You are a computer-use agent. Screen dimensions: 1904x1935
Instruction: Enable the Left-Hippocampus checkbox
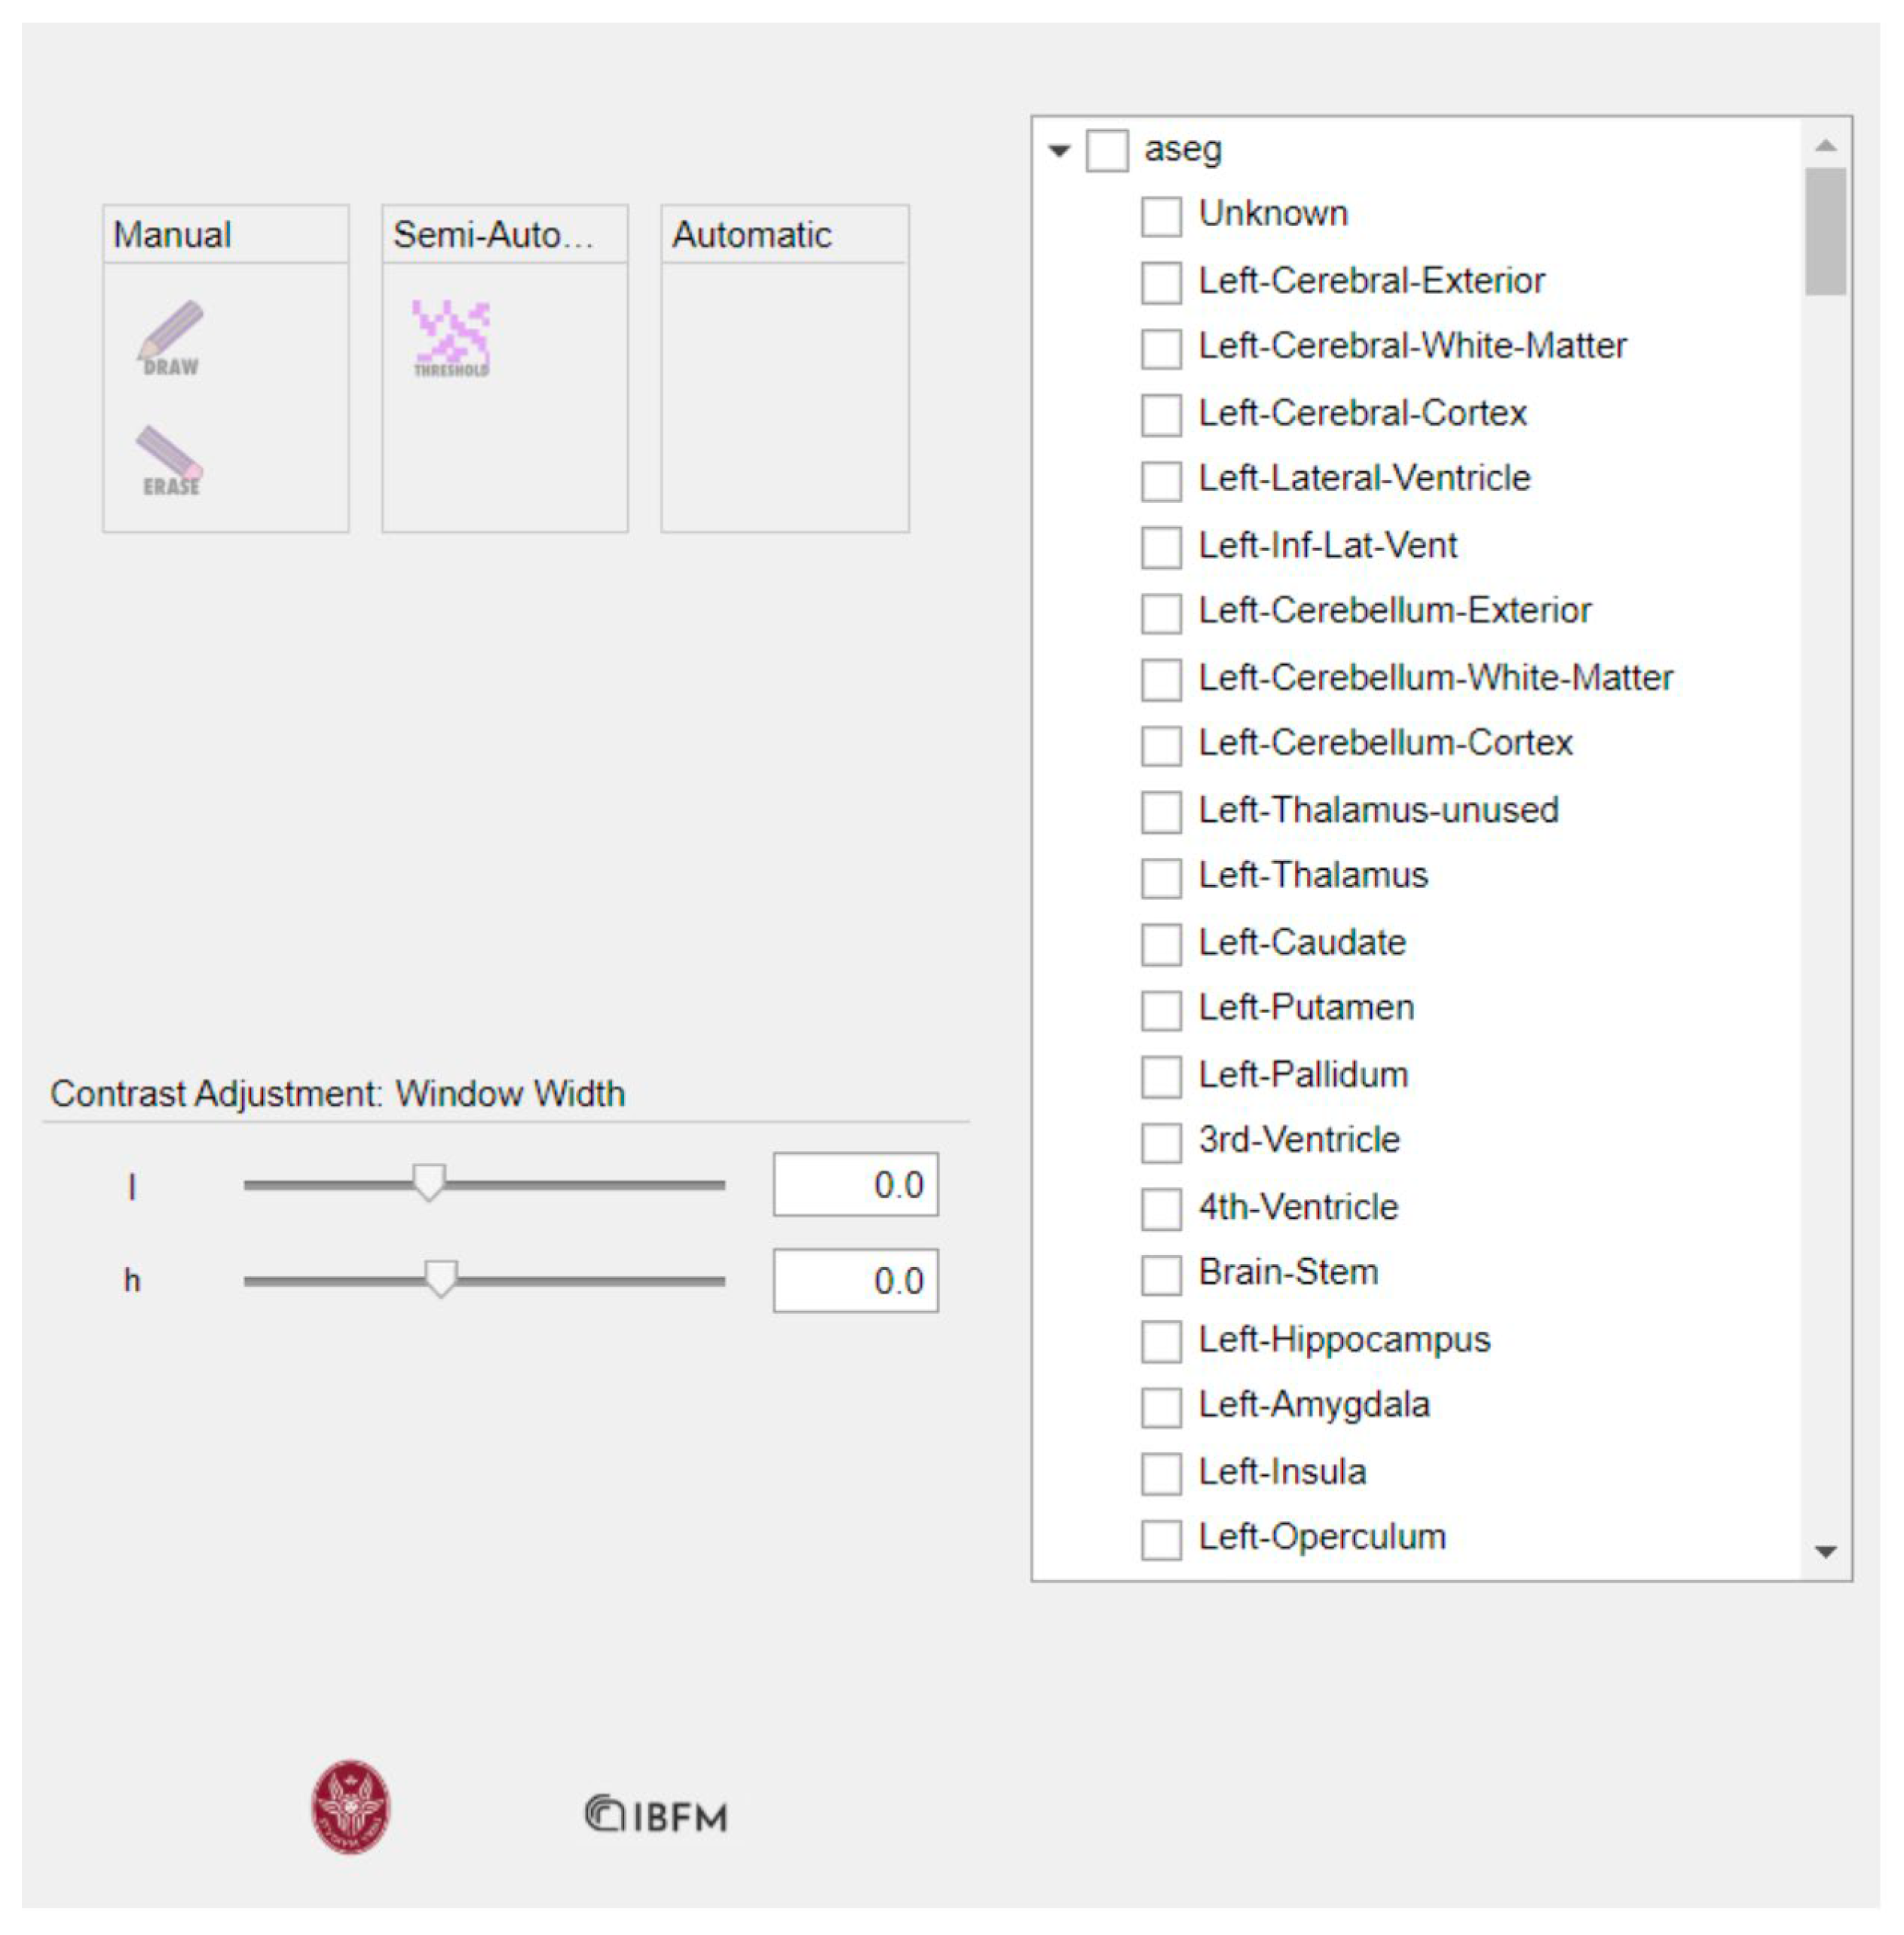pos(1161,1341)
